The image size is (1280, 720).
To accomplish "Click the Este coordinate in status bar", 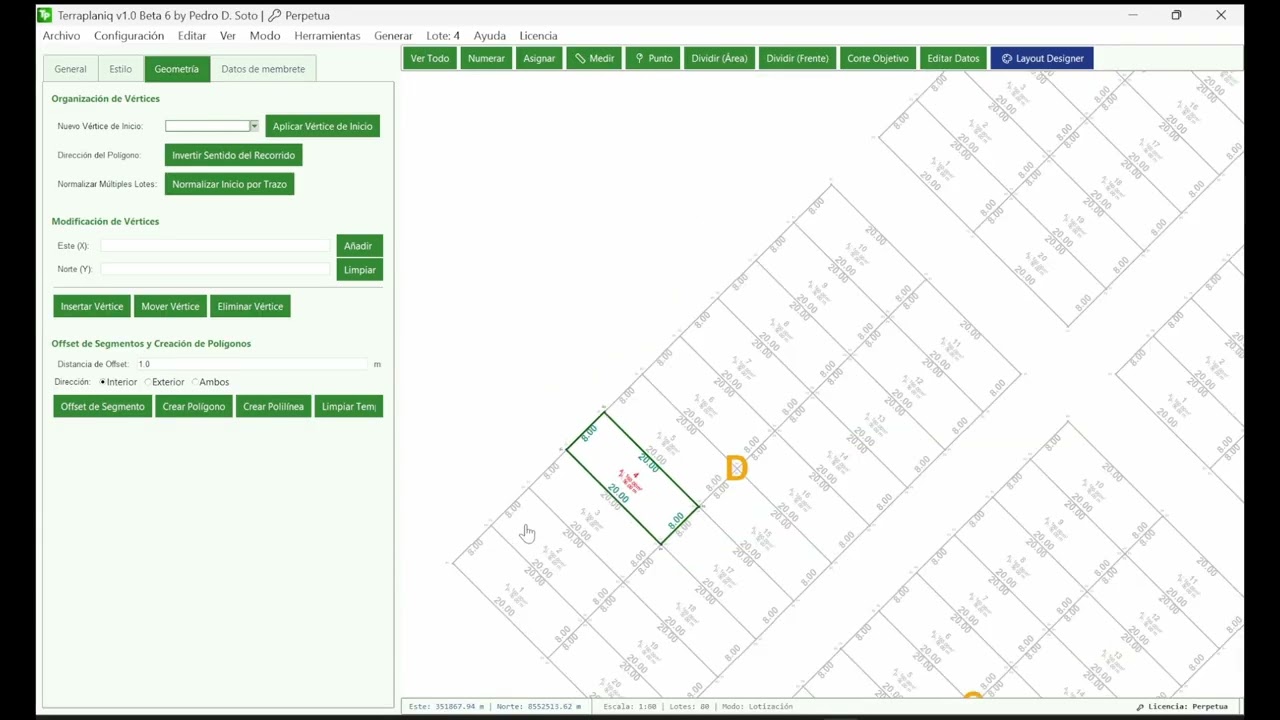I will (446, 706).
